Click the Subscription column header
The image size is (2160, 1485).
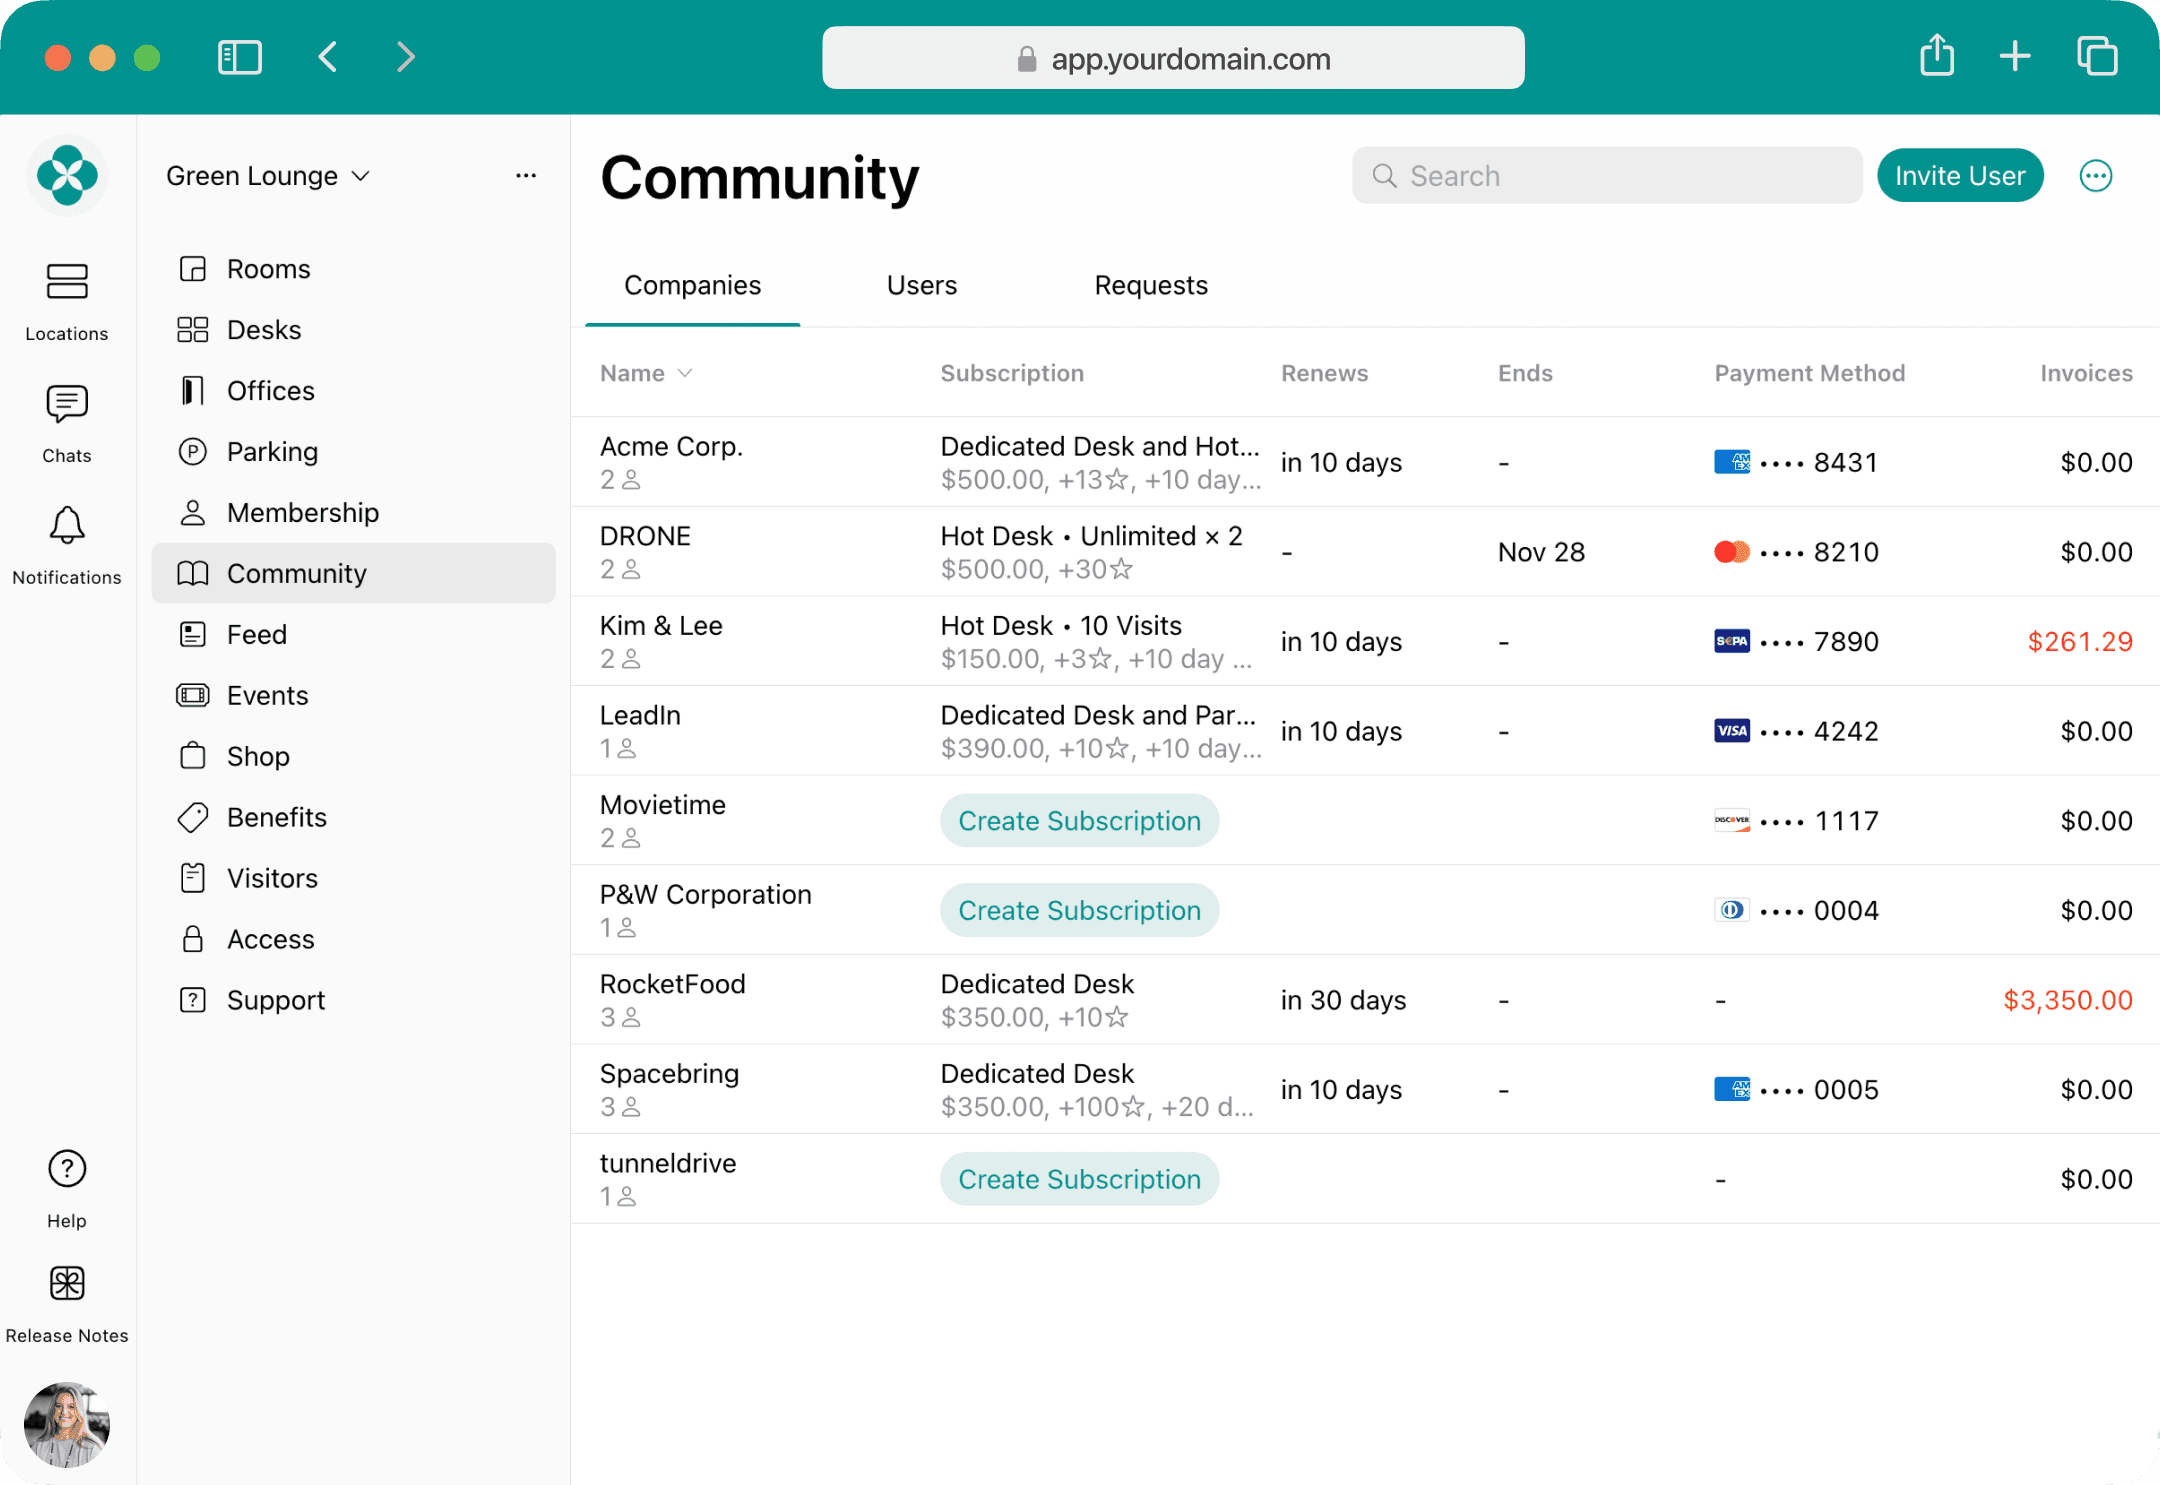[x=1012, y=373]
